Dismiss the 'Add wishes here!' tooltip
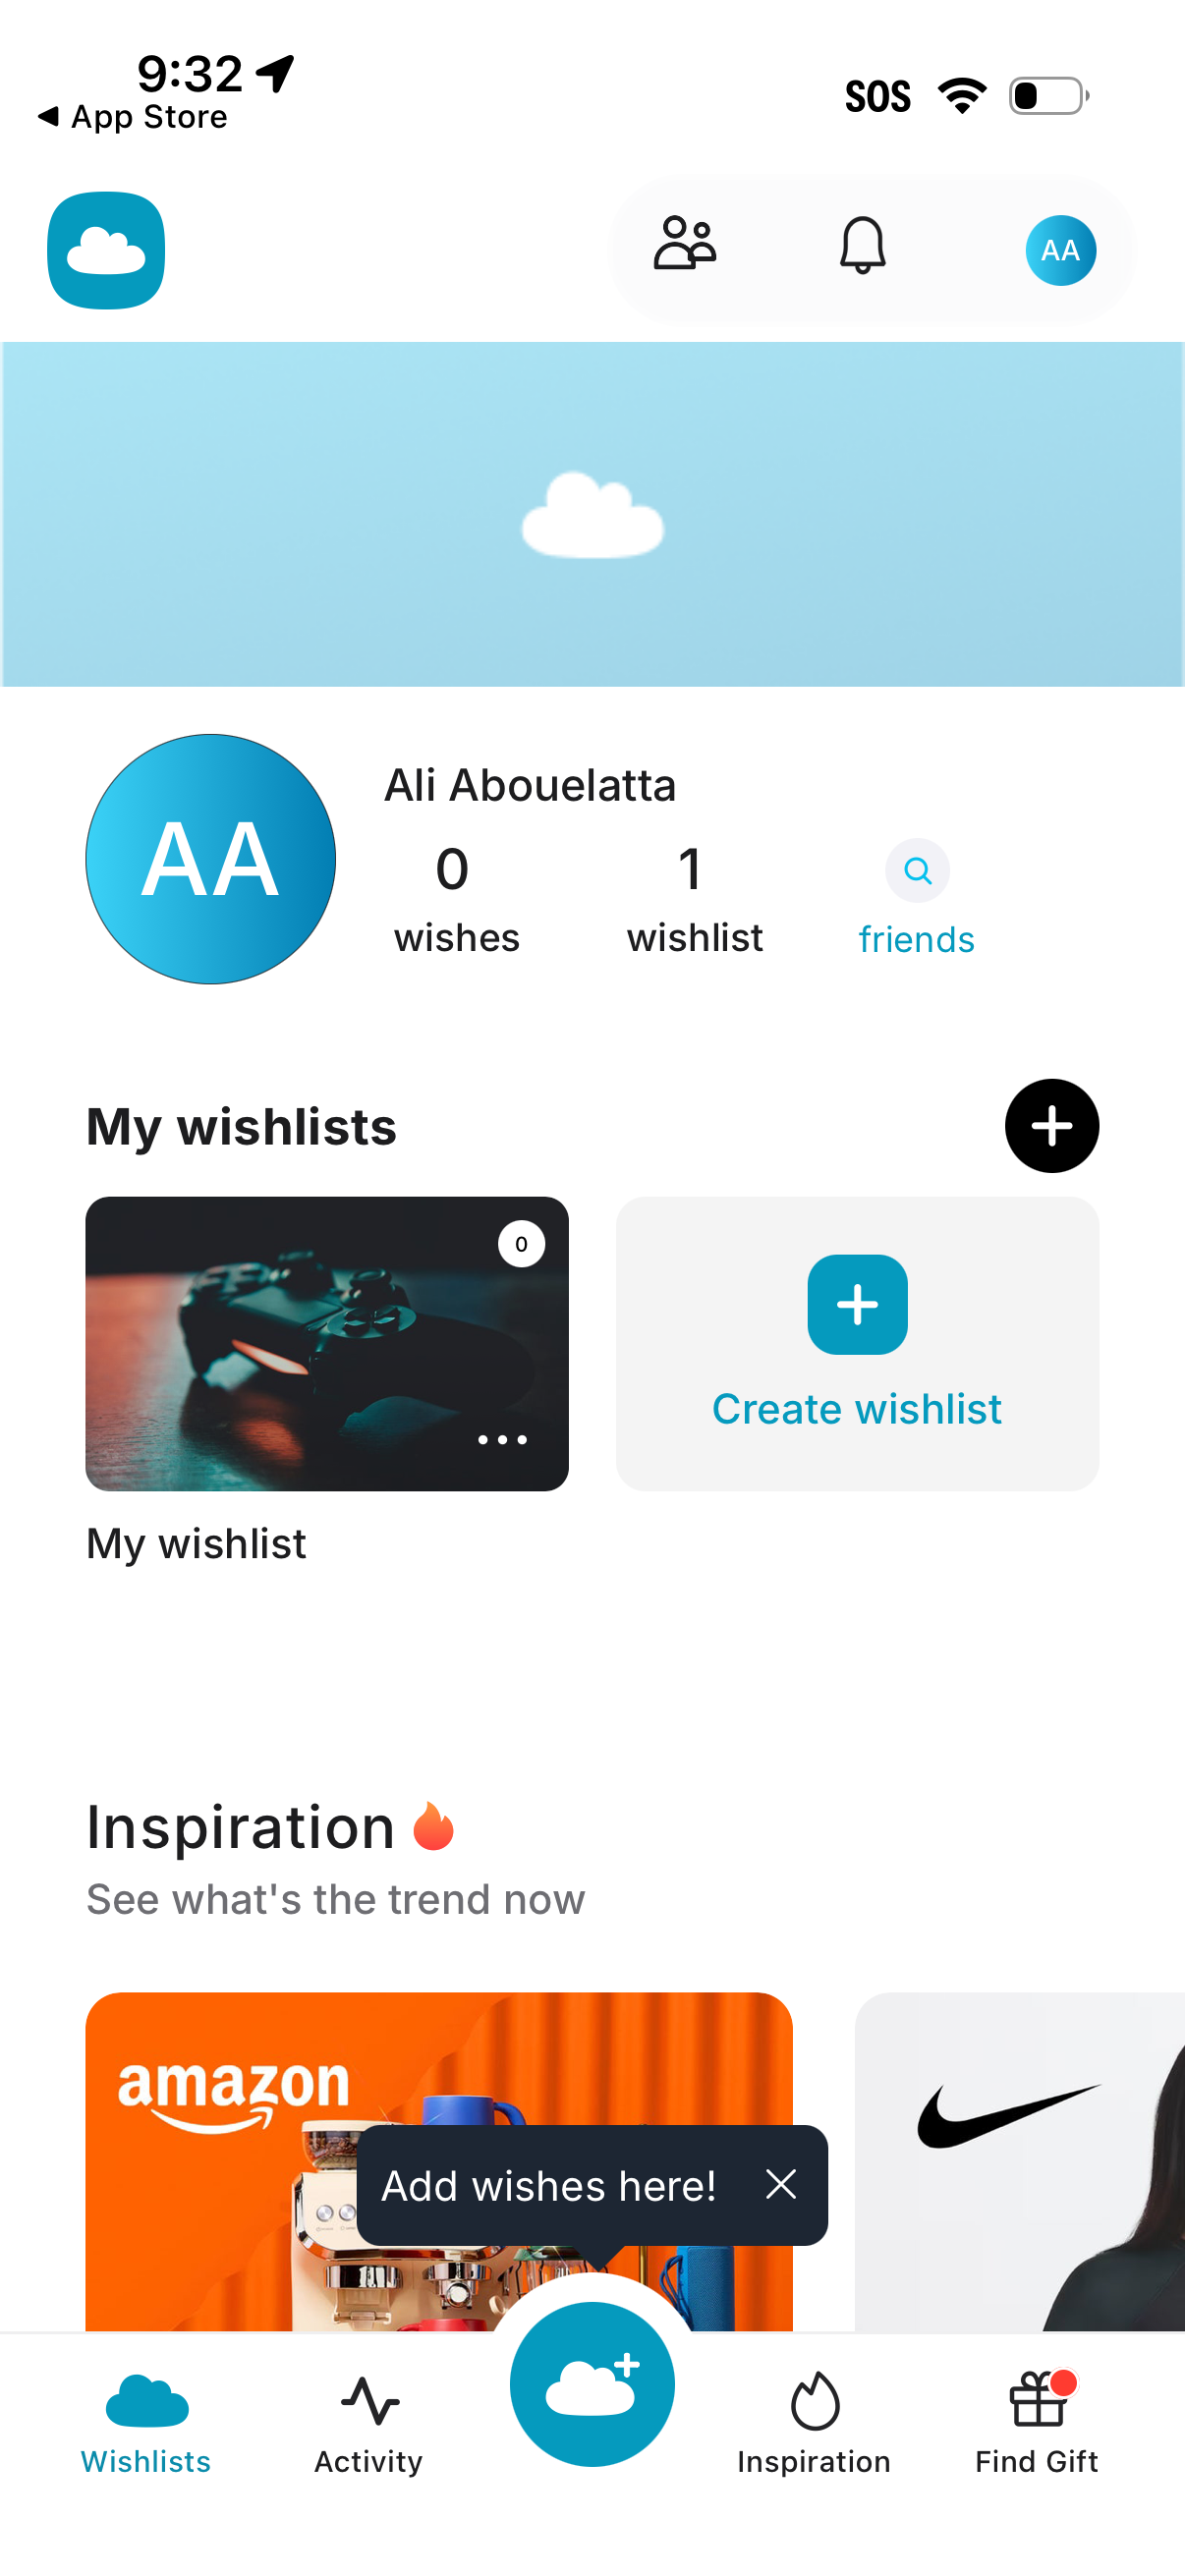Image resolution: width=1185 pixels, height=2576 pixels. [780, 2184]
